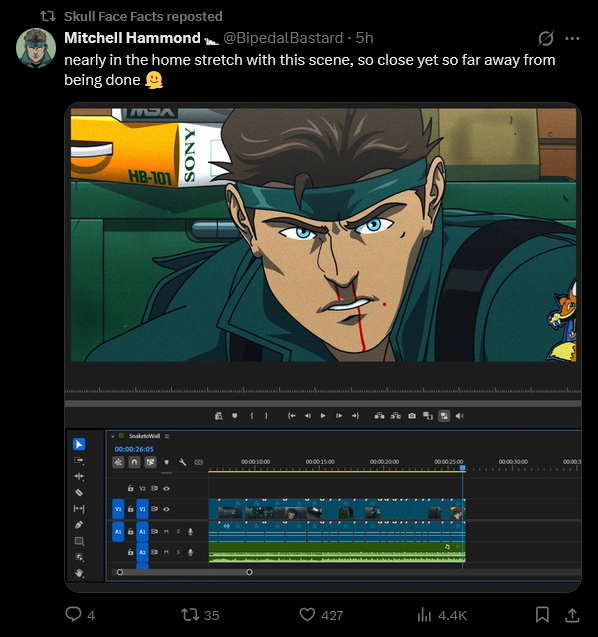Open the @BipedalBastard handle link
This screenshot has height=637, width=598.
tap(283, 38)
